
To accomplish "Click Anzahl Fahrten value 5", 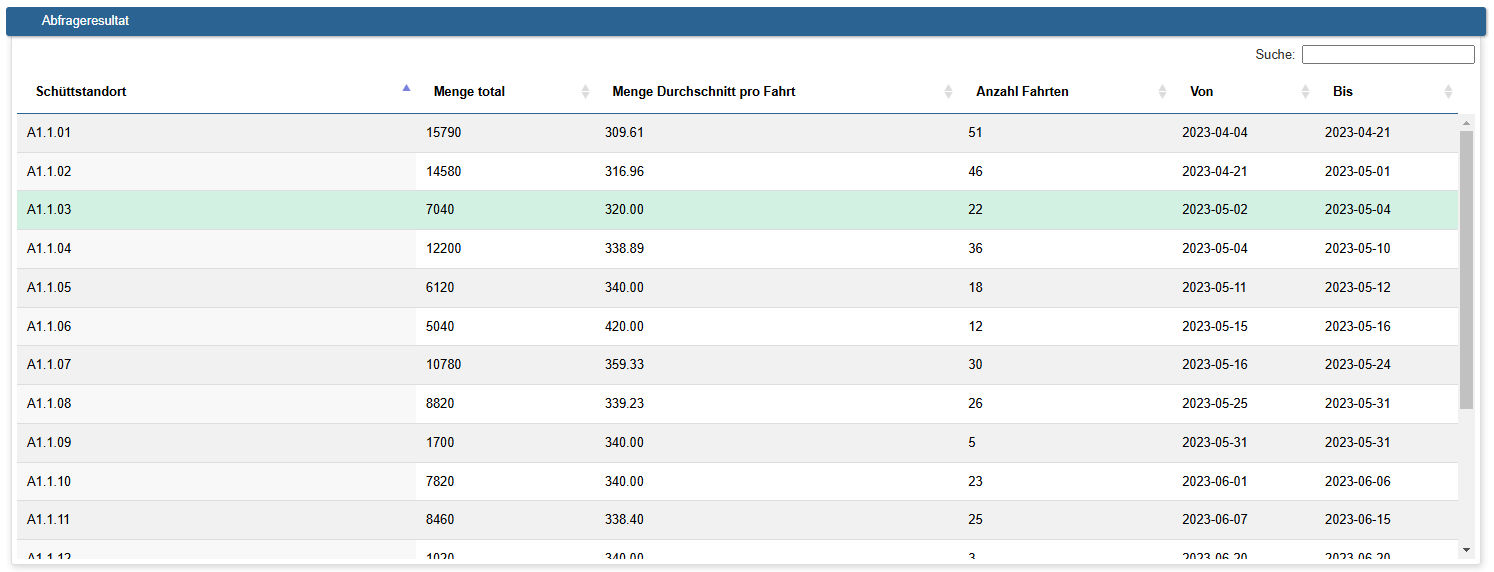I will [x=972, y=443].
